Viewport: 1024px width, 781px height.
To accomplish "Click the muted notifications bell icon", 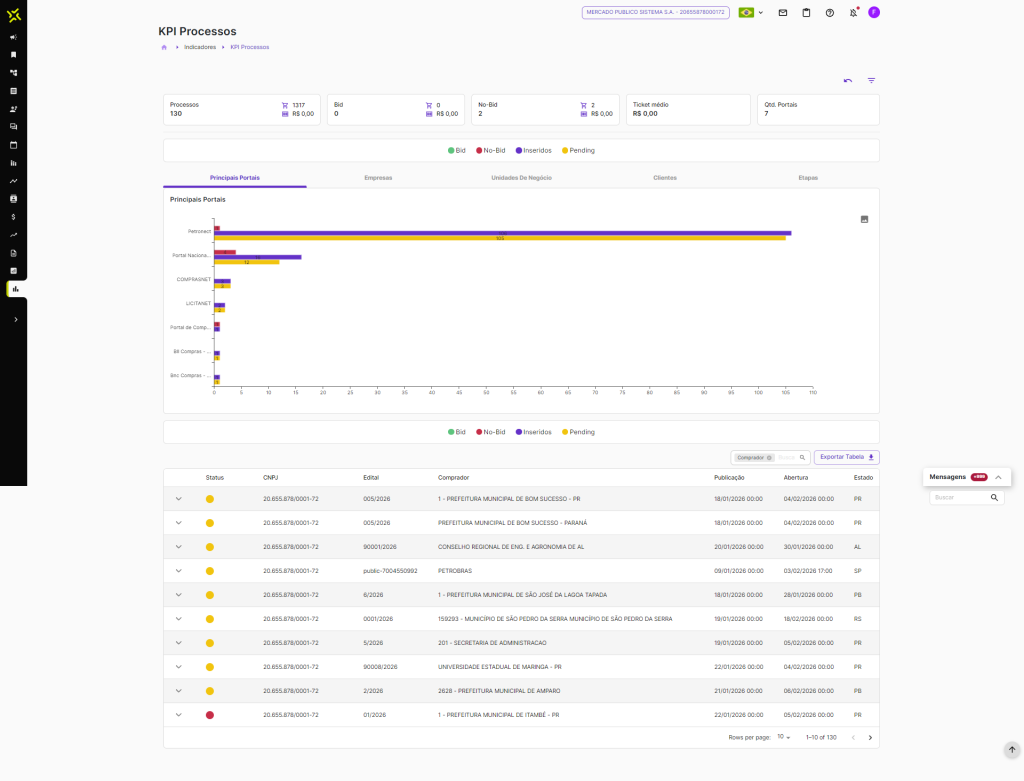I will tap(853, 13).
